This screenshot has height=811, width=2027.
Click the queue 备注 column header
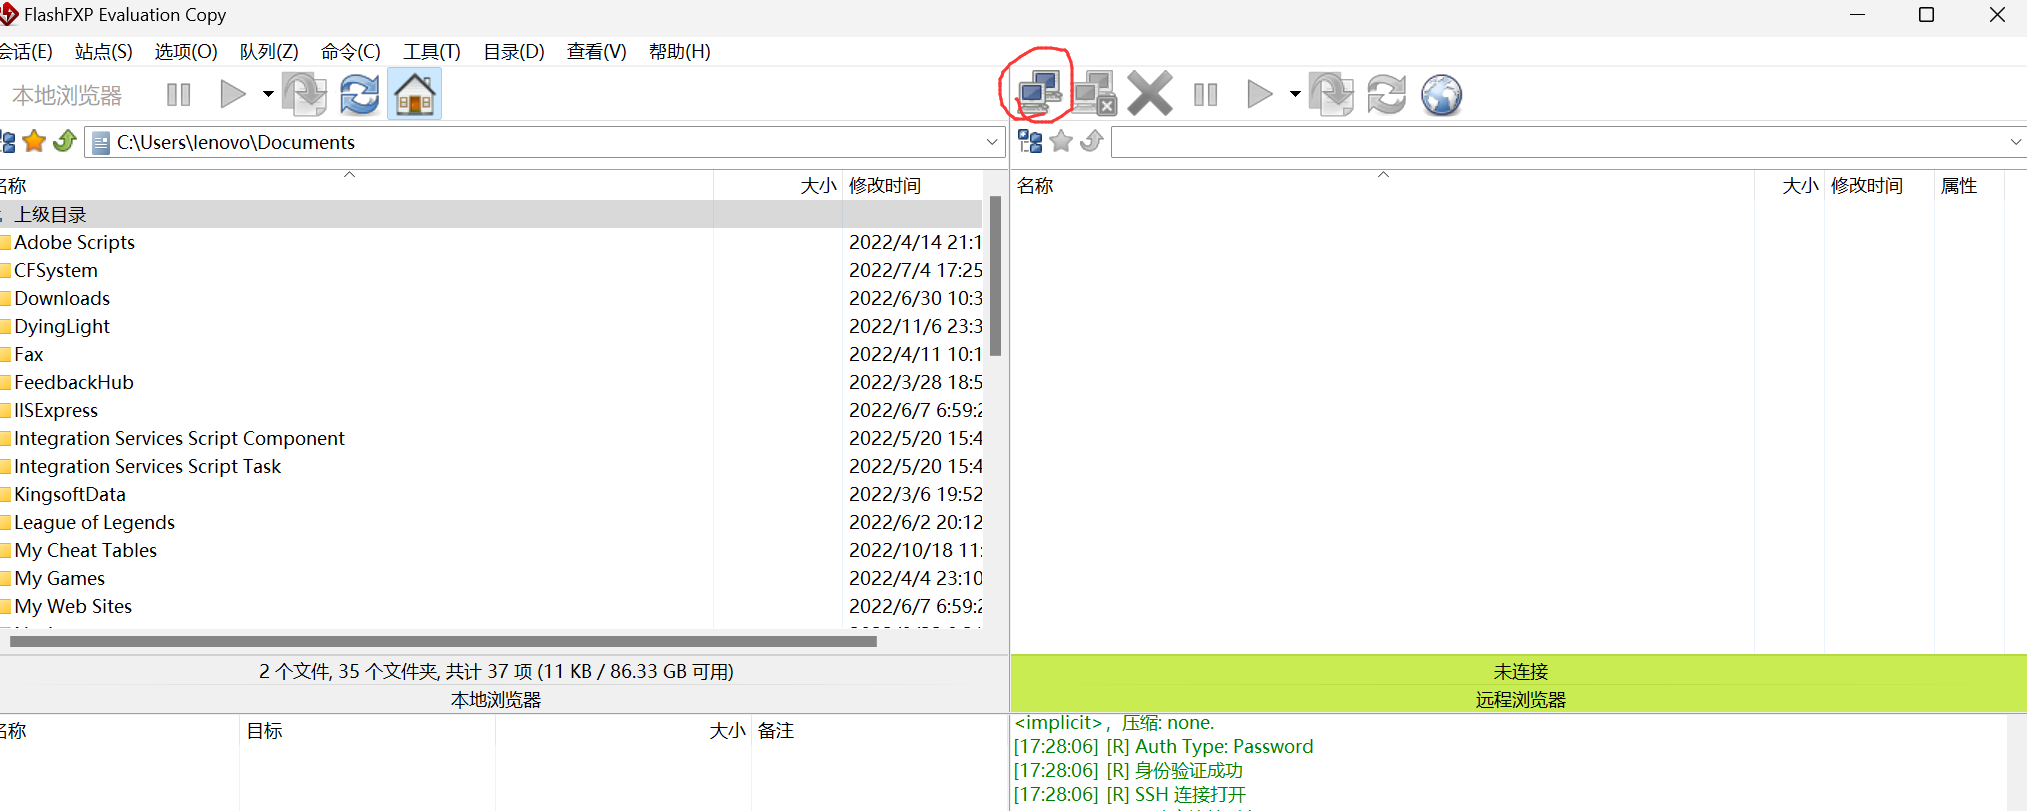(x=880, y=731)
